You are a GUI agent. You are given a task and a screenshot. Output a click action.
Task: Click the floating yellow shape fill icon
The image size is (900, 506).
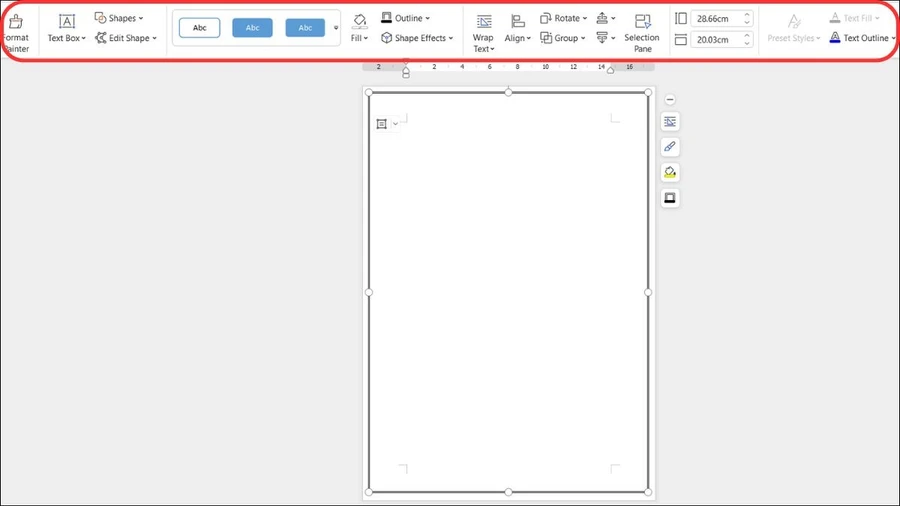click(x=670, y=172)
